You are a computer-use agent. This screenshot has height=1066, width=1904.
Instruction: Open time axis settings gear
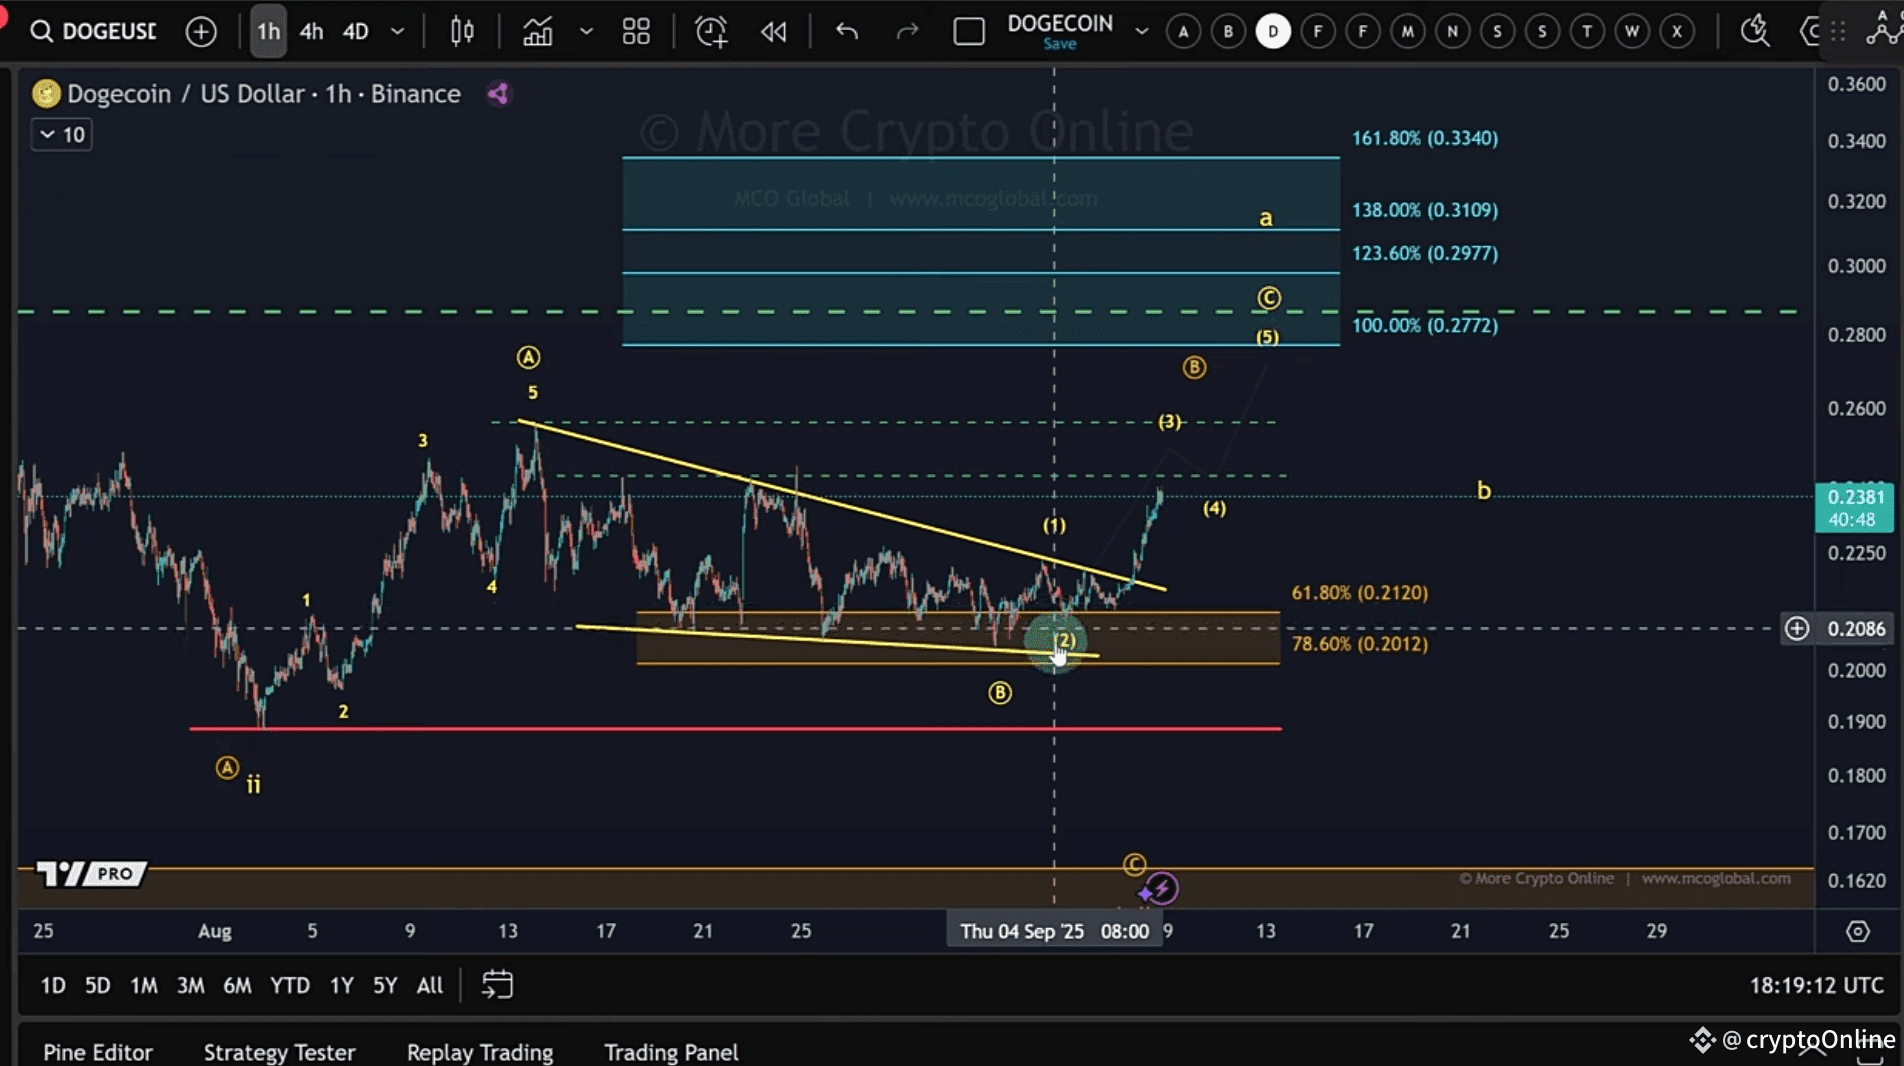pos(1858,931)
